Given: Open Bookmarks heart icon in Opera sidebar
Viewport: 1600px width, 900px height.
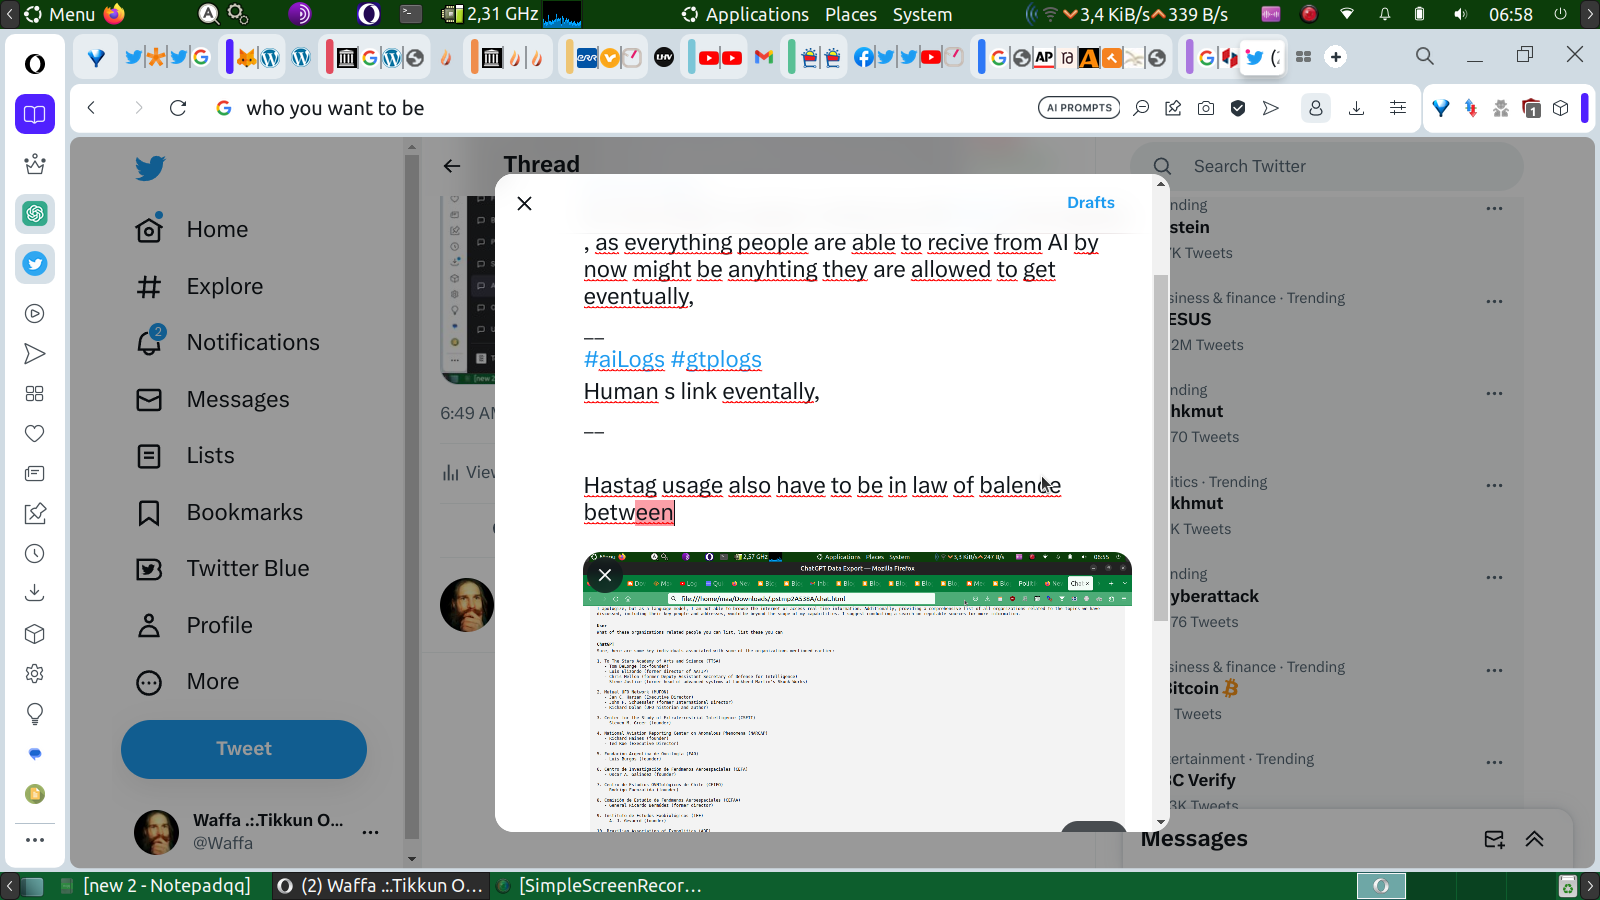Looking at the screenshot, I should click(x=35, y=434).
